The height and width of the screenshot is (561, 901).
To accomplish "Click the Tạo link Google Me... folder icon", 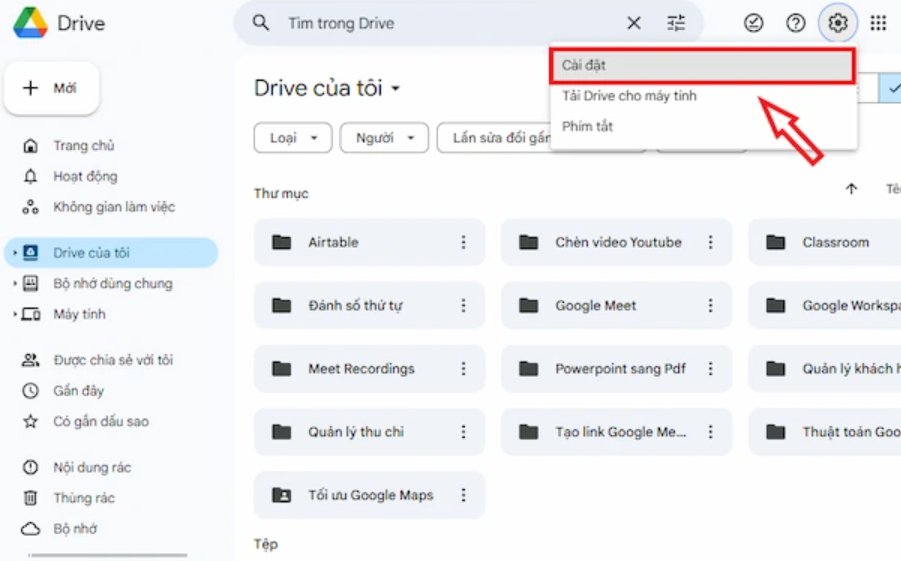I will coord(529,432).
